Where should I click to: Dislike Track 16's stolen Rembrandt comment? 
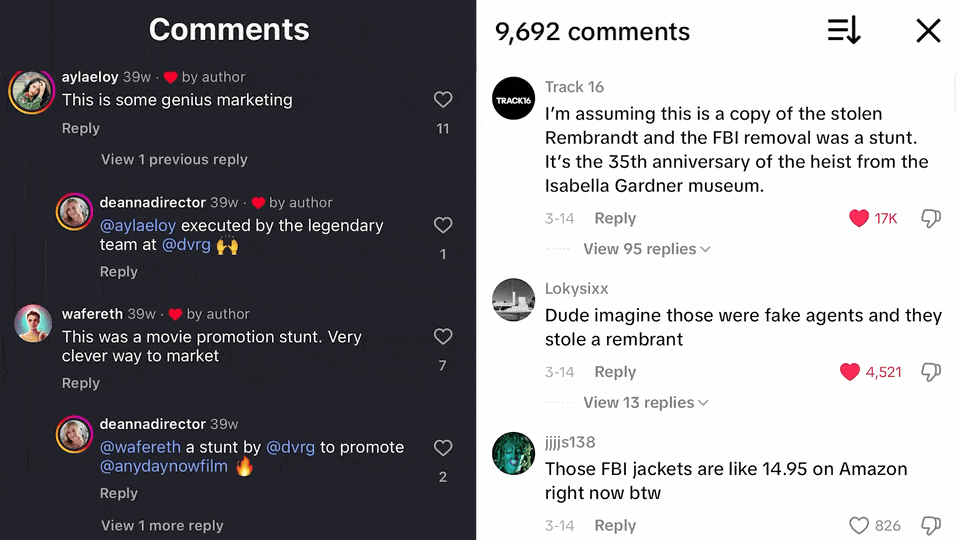(930, 218)
